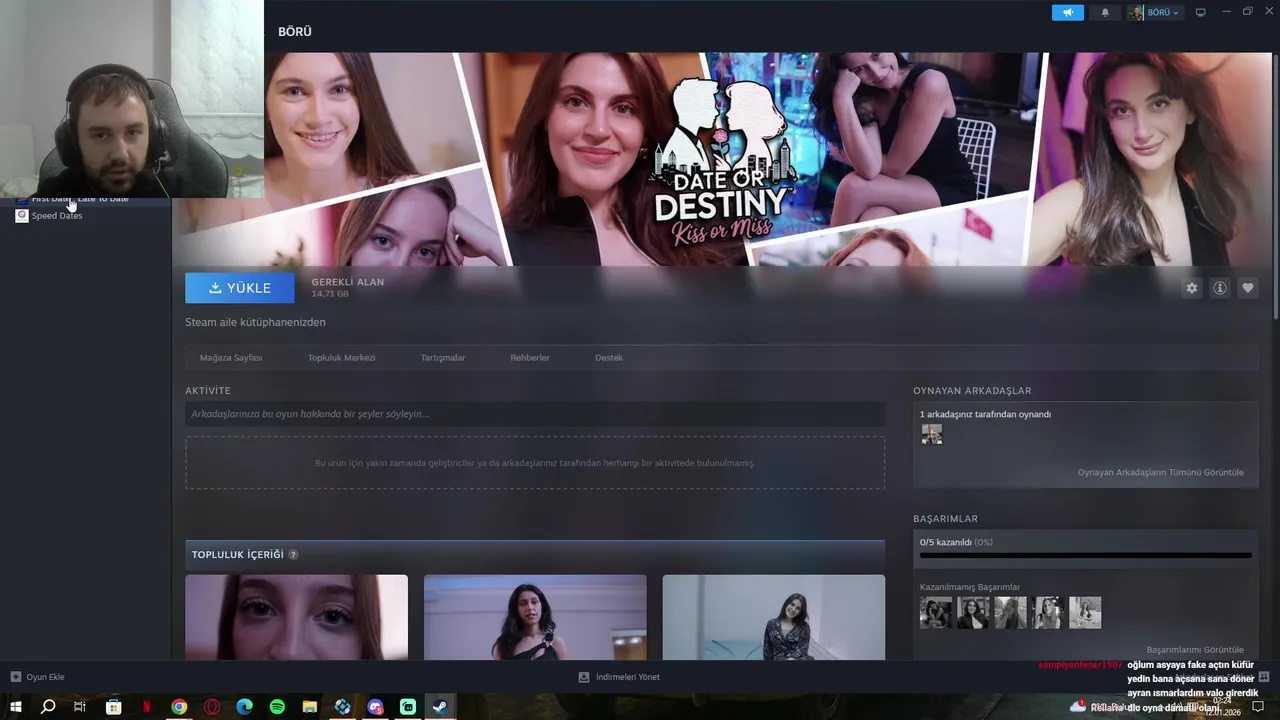
Task: Open the Mağaza Sayfası tab
Action: [231, 357]
